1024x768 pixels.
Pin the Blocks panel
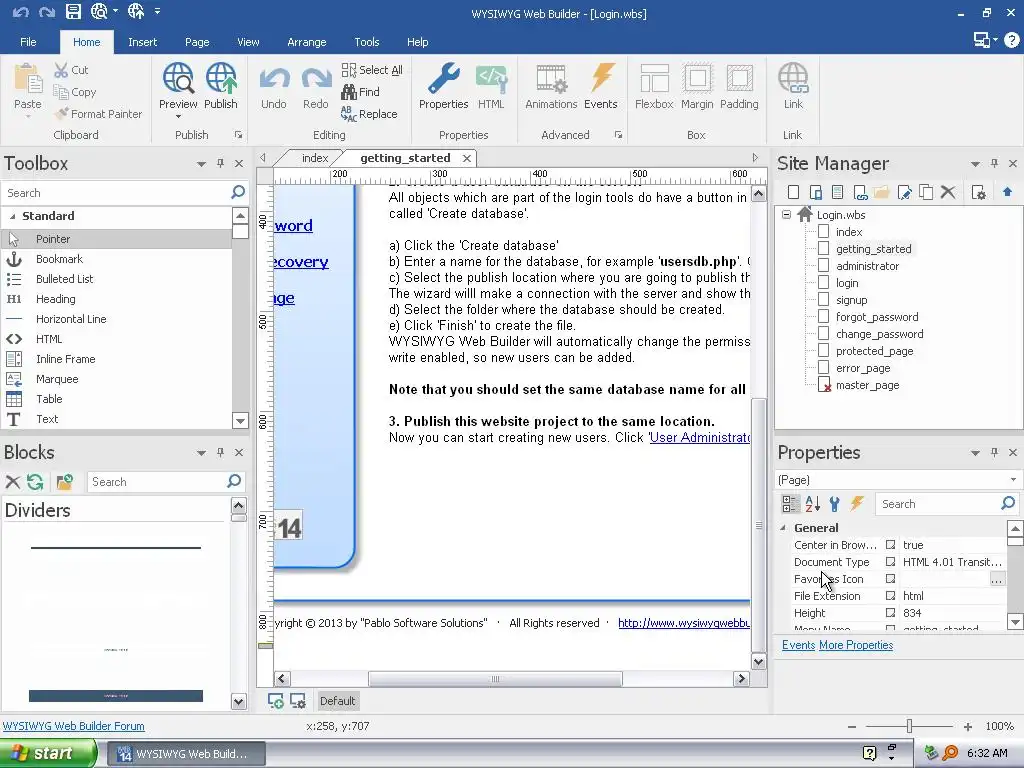coord(221,452)
